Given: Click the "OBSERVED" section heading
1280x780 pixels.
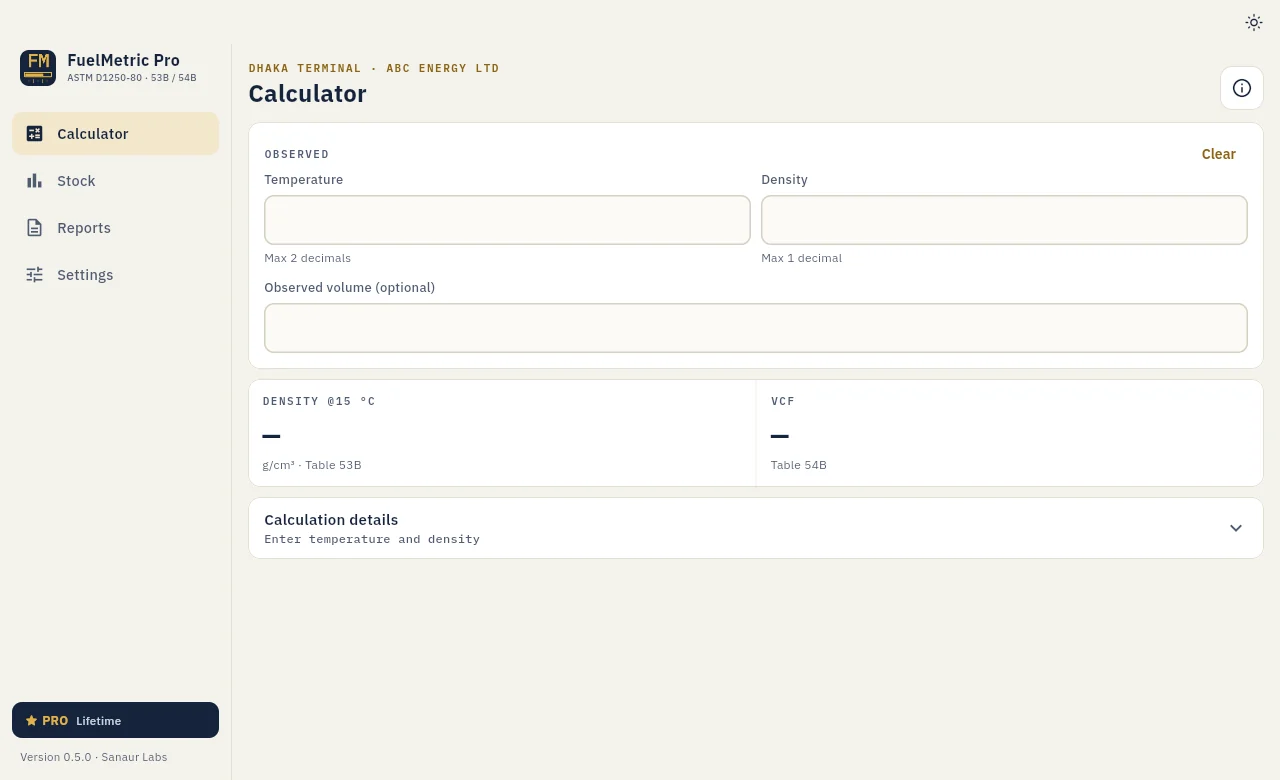Looking at the screenshot, I should pyautogui.click(x=297, y=154).
